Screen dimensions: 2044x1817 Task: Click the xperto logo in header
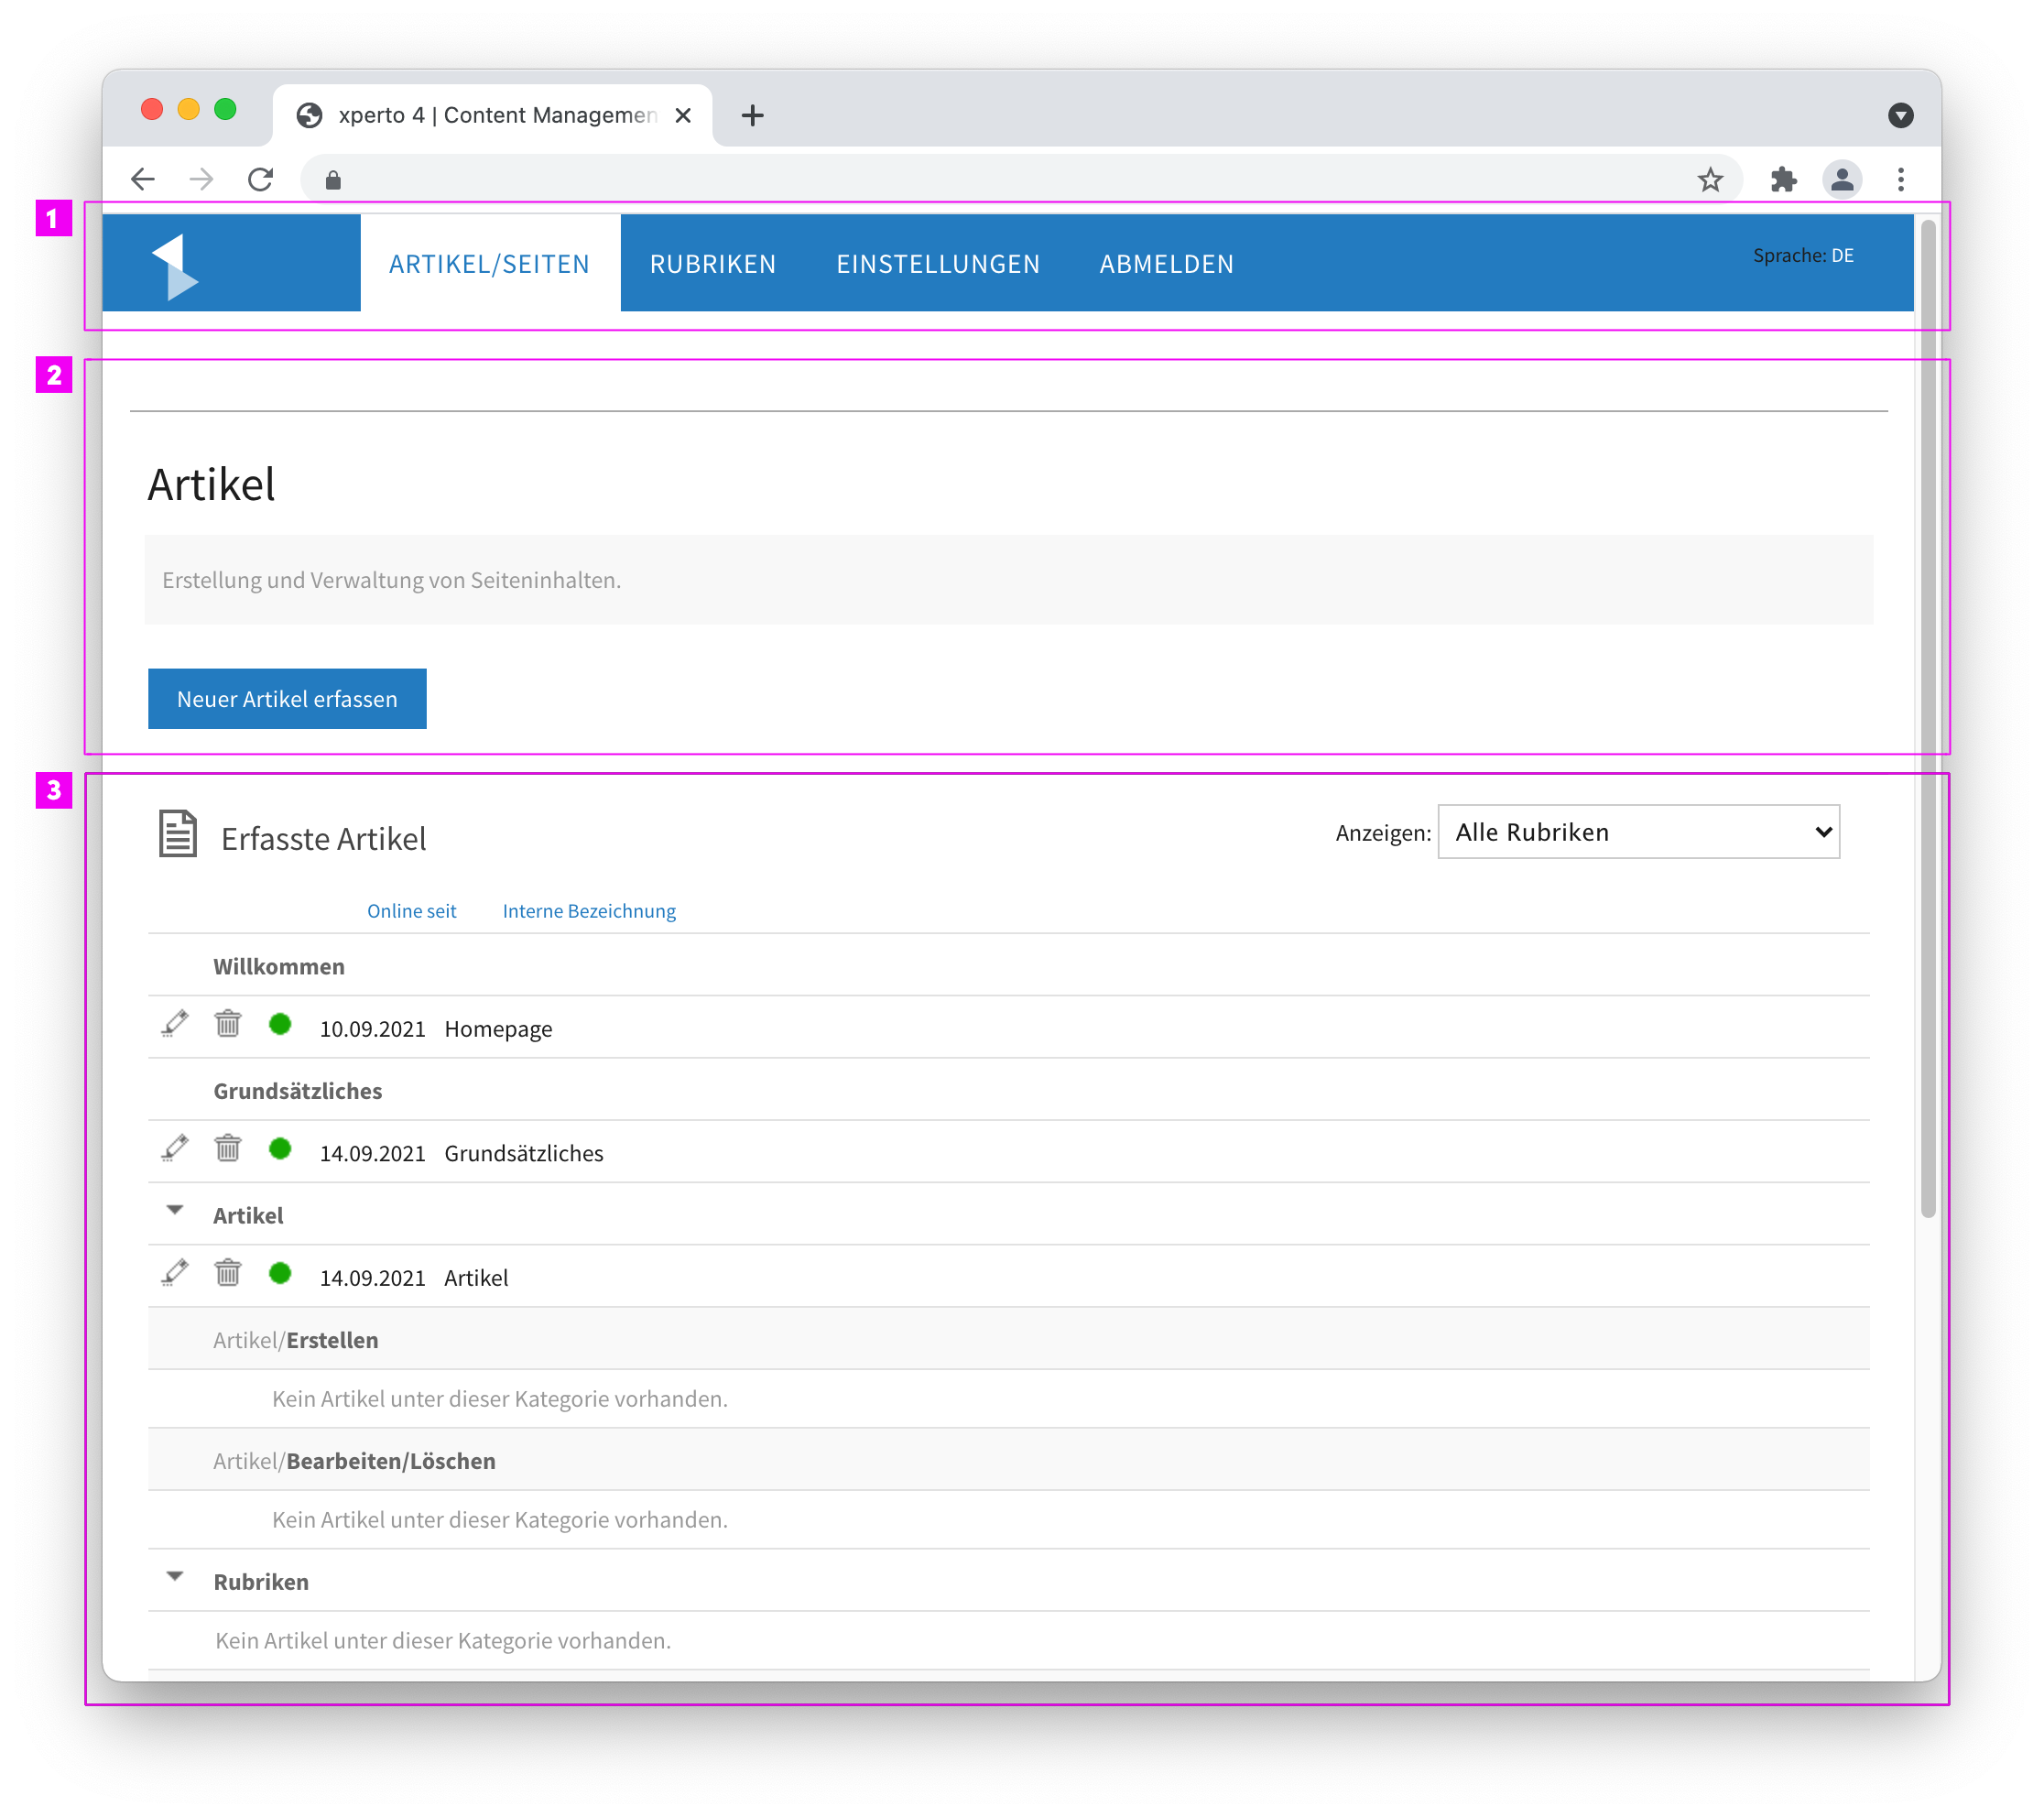[176, 266]
